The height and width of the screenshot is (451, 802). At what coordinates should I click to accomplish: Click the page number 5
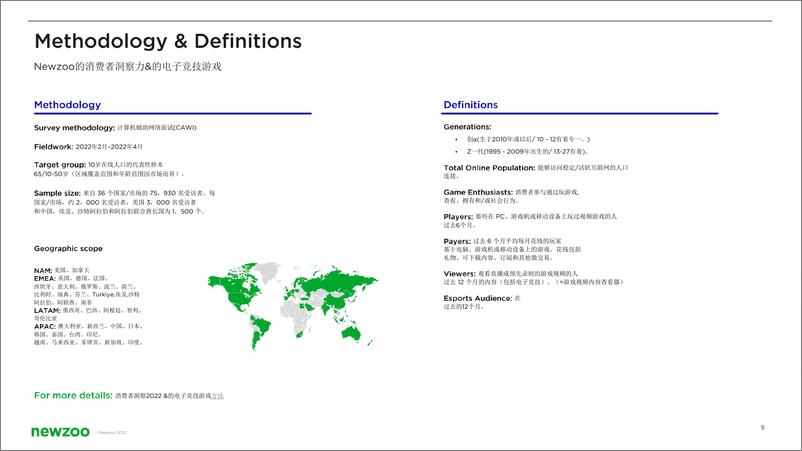tap(762, 427)
